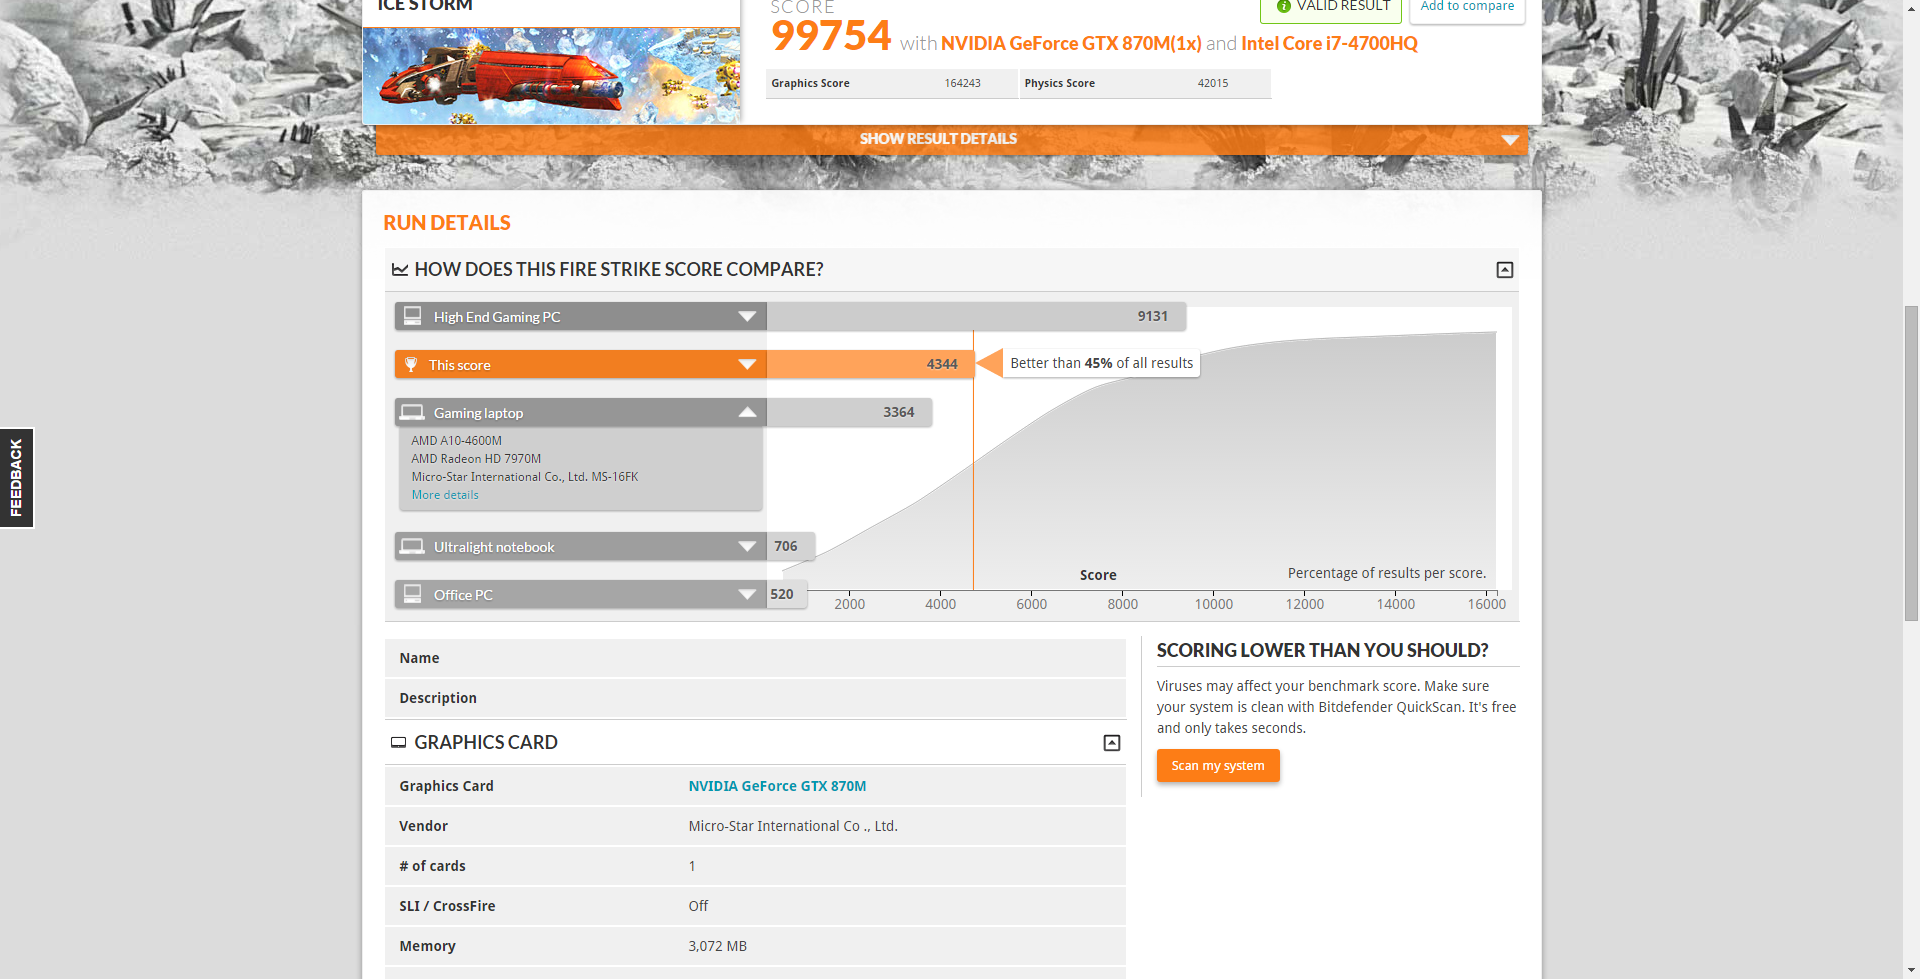Screen dimensions: 1920x979
Task: Click the desktop icon on Office PC
Action: tap(412, 594)
